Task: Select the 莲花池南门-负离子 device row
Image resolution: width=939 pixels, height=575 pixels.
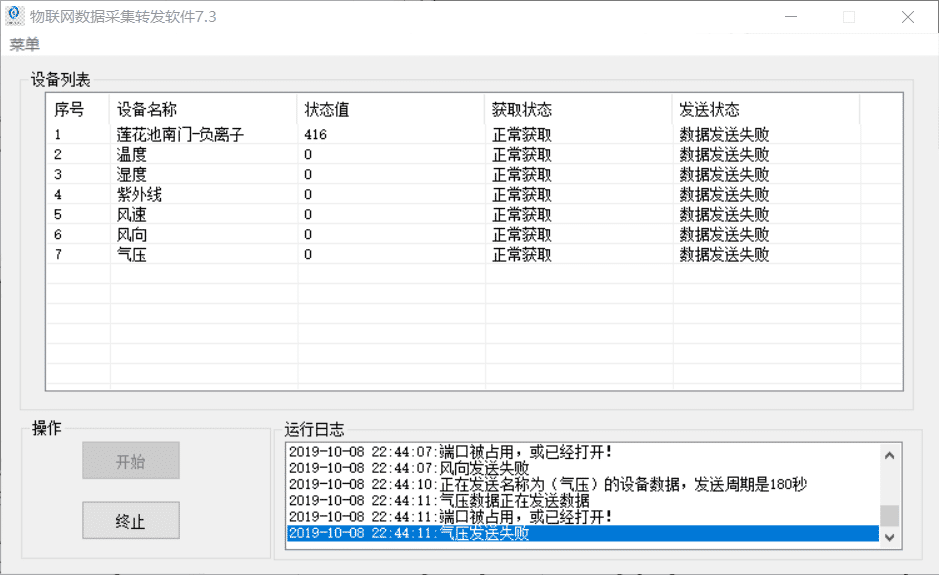Action: point(181,134)
